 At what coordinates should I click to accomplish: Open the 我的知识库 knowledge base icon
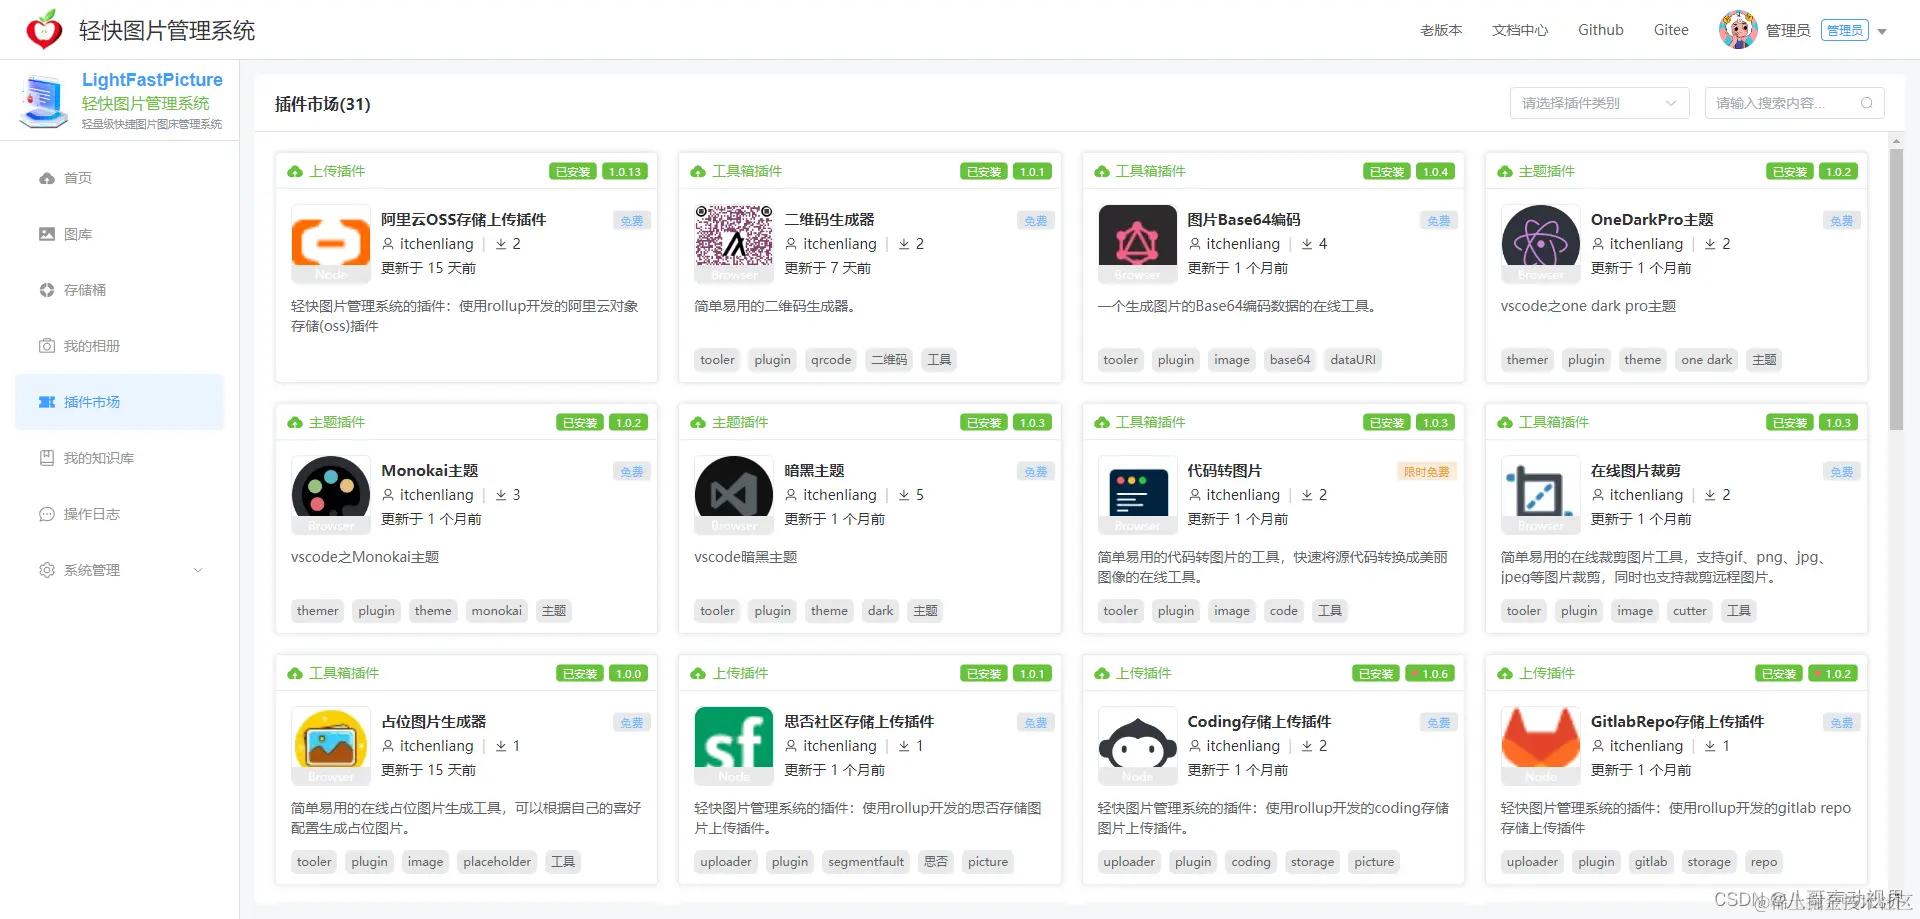(x=47, y=457)
